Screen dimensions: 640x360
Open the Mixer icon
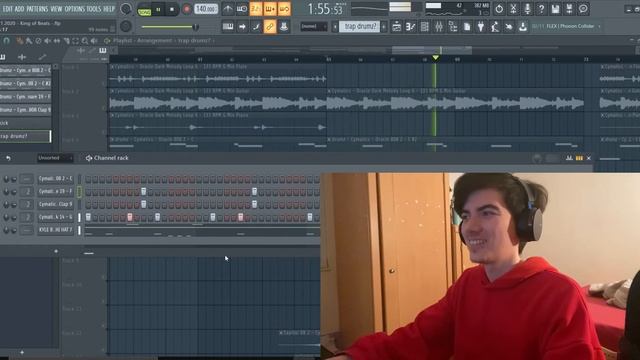pyautogui.click(x=439, y=27)
